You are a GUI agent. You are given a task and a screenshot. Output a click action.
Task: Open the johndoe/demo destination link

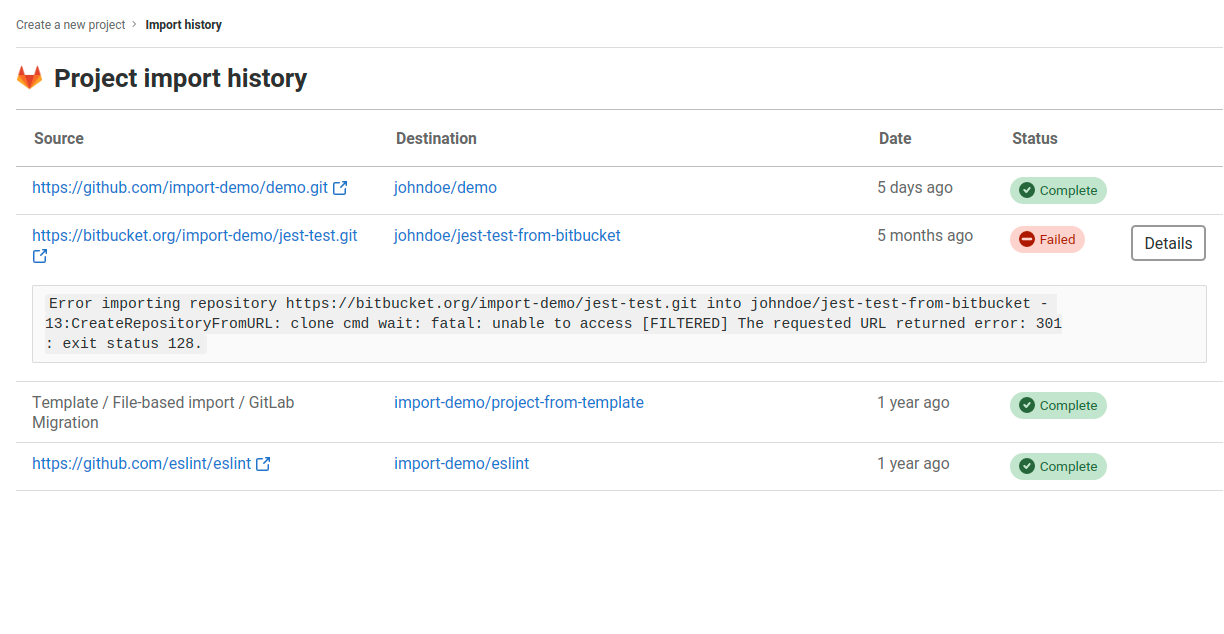click(x=445, y=187)
